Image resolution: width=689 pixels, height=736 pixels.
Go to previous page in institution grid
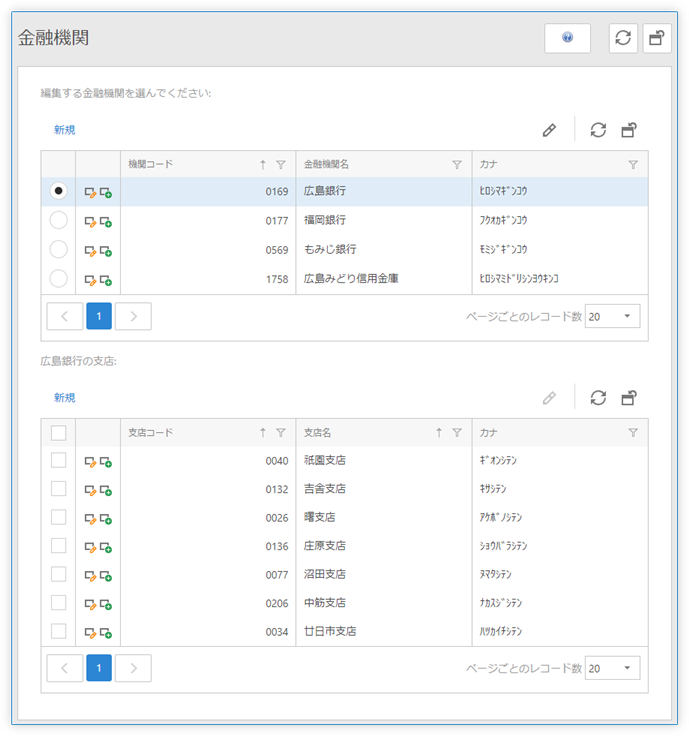(x=65, y=316)
